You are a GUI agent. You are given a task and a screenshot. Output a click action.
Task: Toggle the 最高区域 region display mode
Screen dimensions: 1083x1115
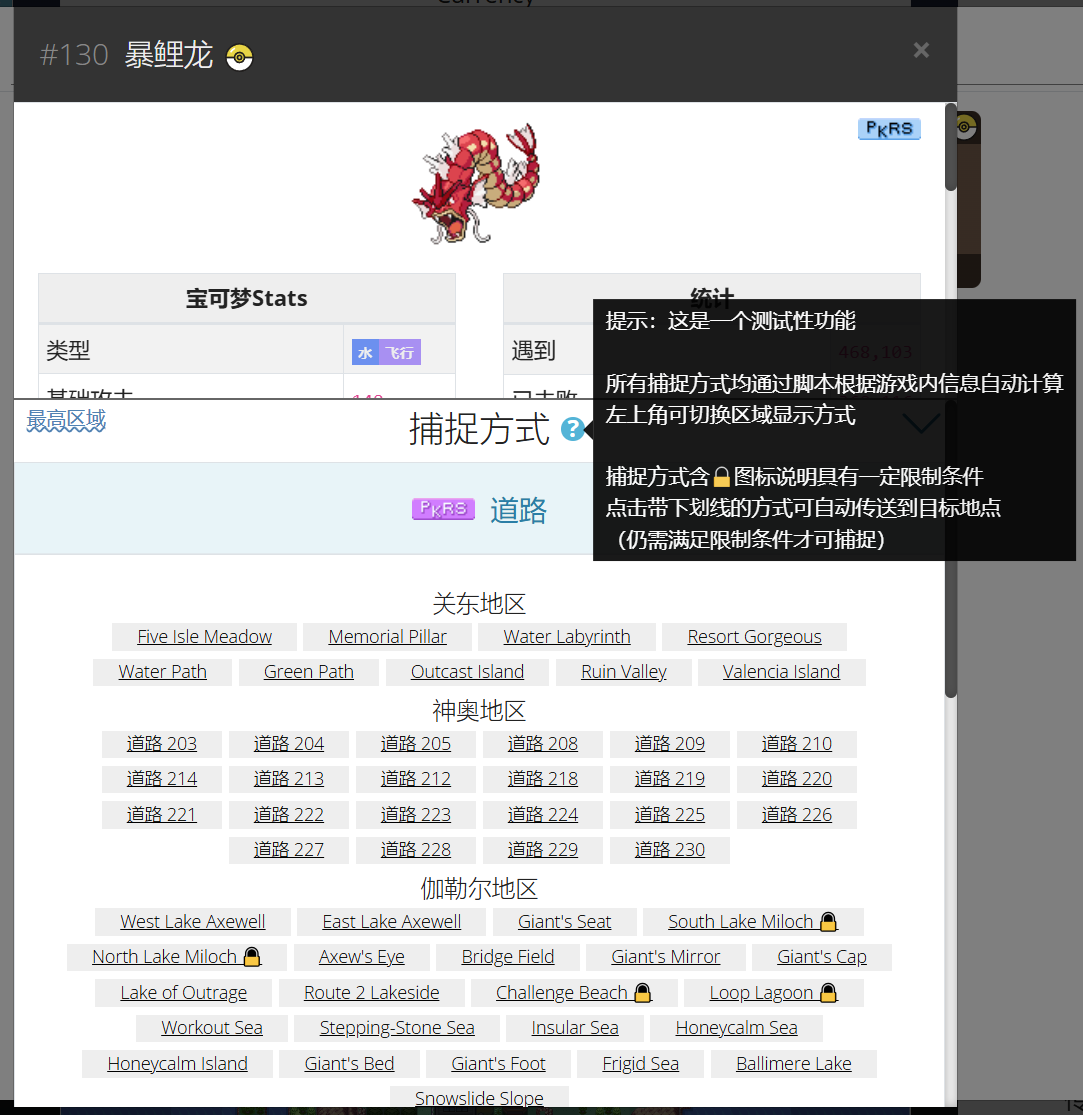[x=66, y=421]
